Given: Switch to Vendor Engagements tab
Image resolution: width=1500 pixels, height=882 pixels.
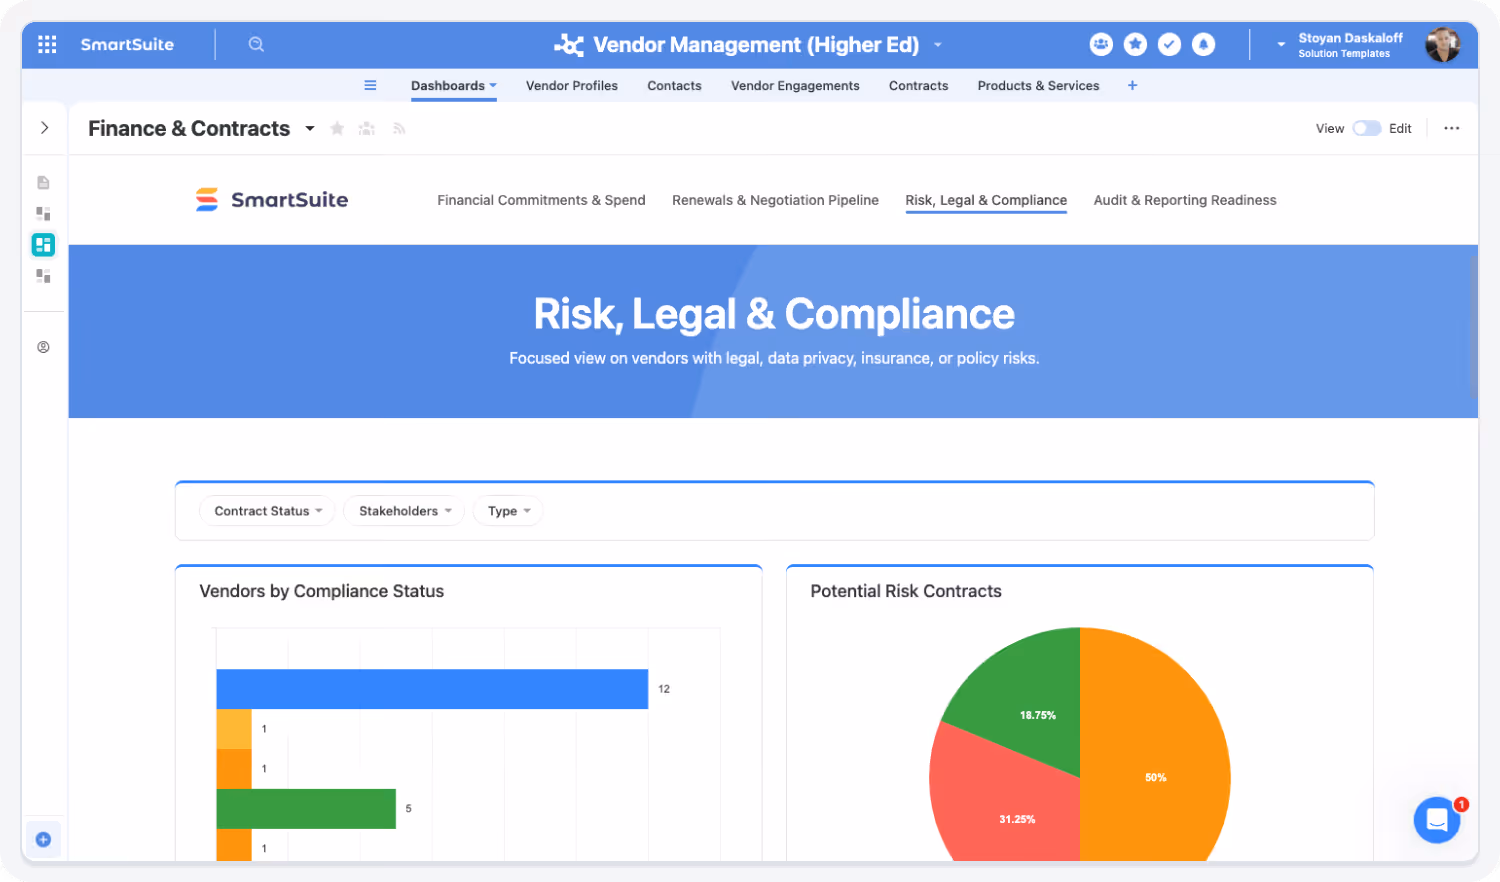Looking at the screenshot, I should (x=795, y=85).
